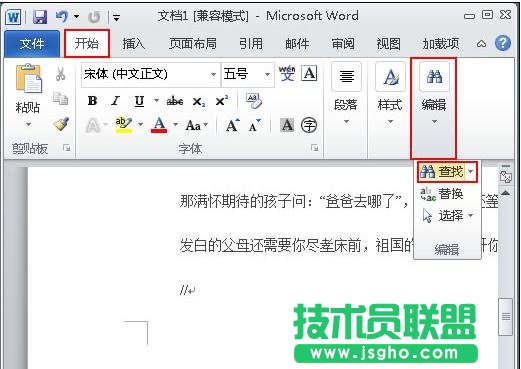This screenshot has width=521, height=369.
Task: Click the 粘贴 clipboard icon
Action: coord(29,78)
